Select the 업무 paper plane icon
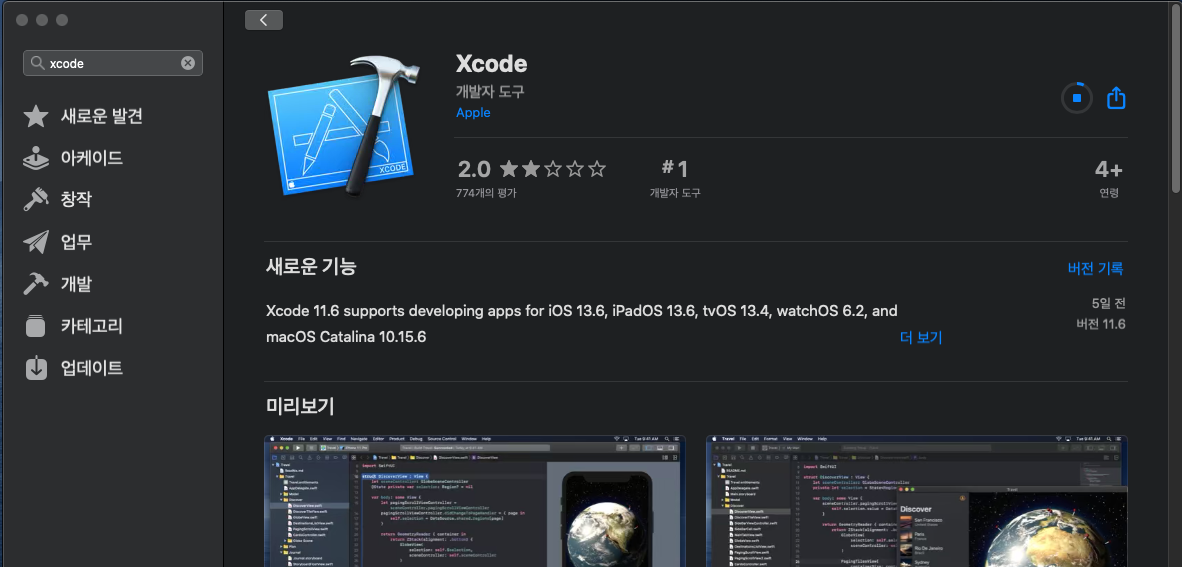 coord(35,242)
